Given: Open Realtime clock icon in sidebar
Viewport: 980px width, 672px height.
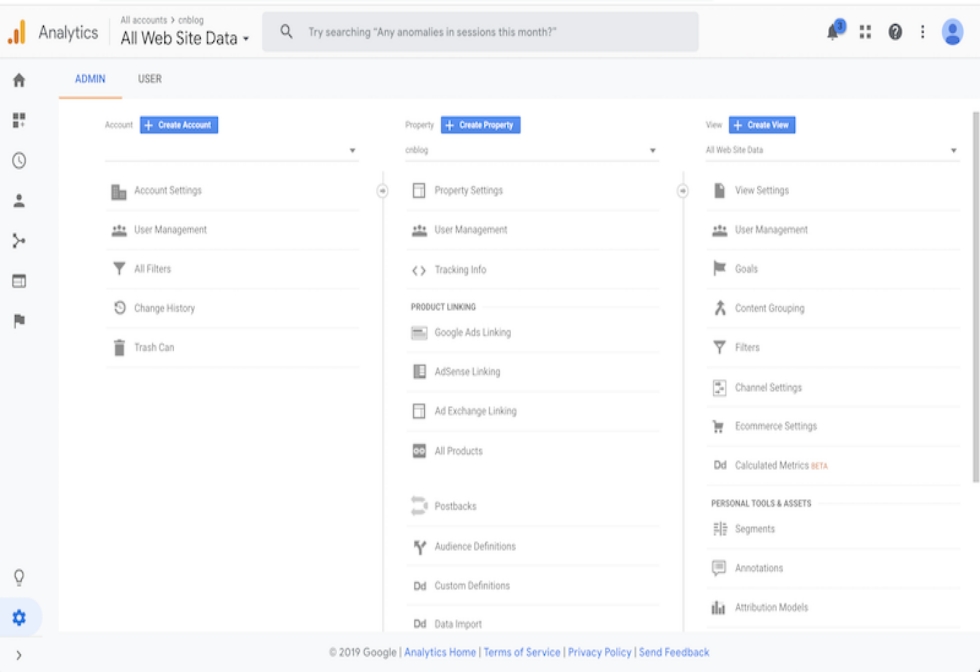Looking at the screenshot, I should tap(18, 160).
